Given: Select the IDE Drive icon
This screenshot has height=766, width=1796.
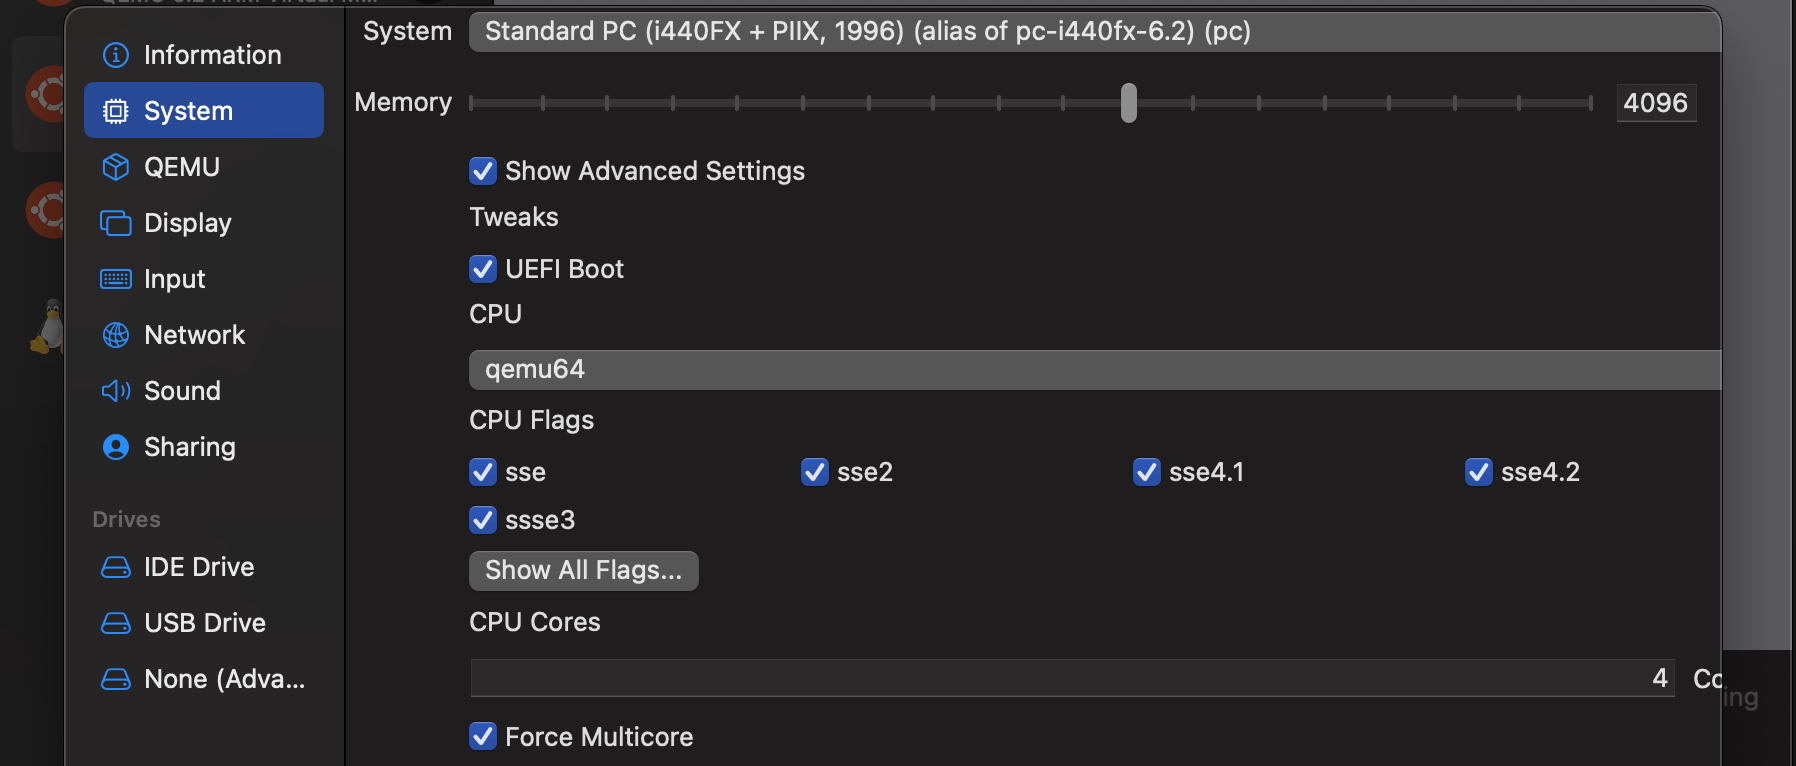Looking at the screenshot, I should (116, 567).
